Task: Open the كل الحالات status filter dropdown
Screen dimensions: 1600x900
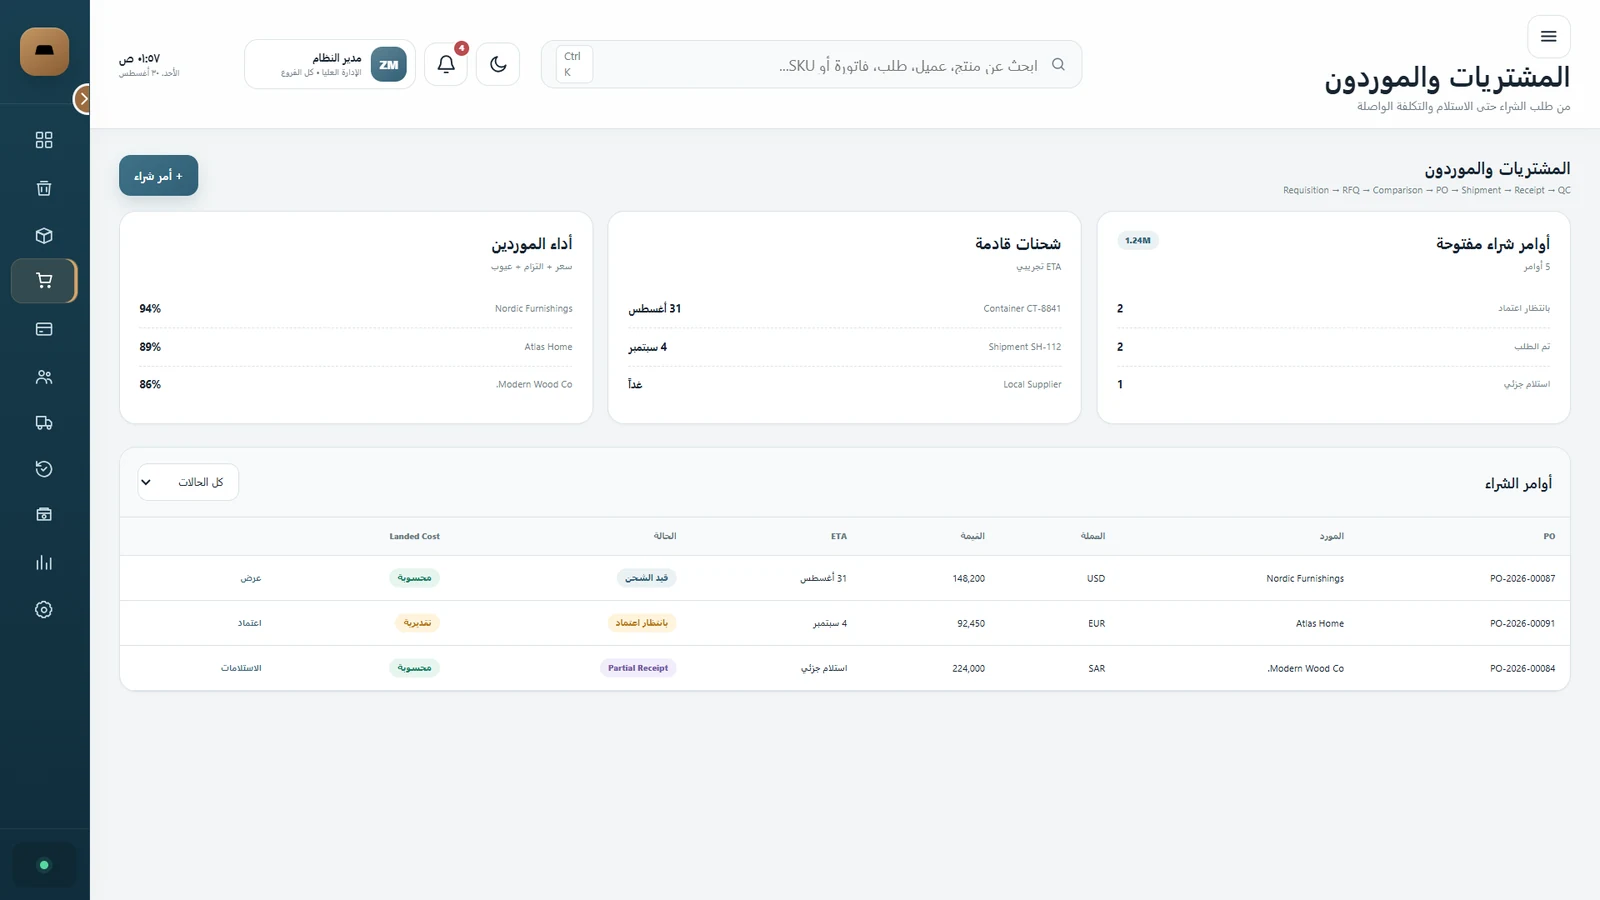Action: (x=188, y=482)
